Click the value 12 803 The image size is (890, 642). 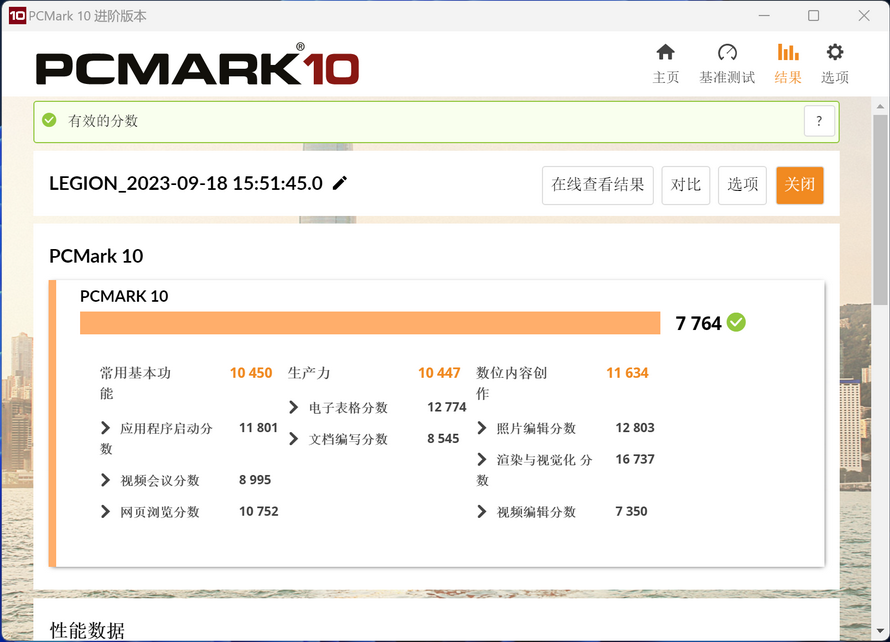click(x=635, y=427)
